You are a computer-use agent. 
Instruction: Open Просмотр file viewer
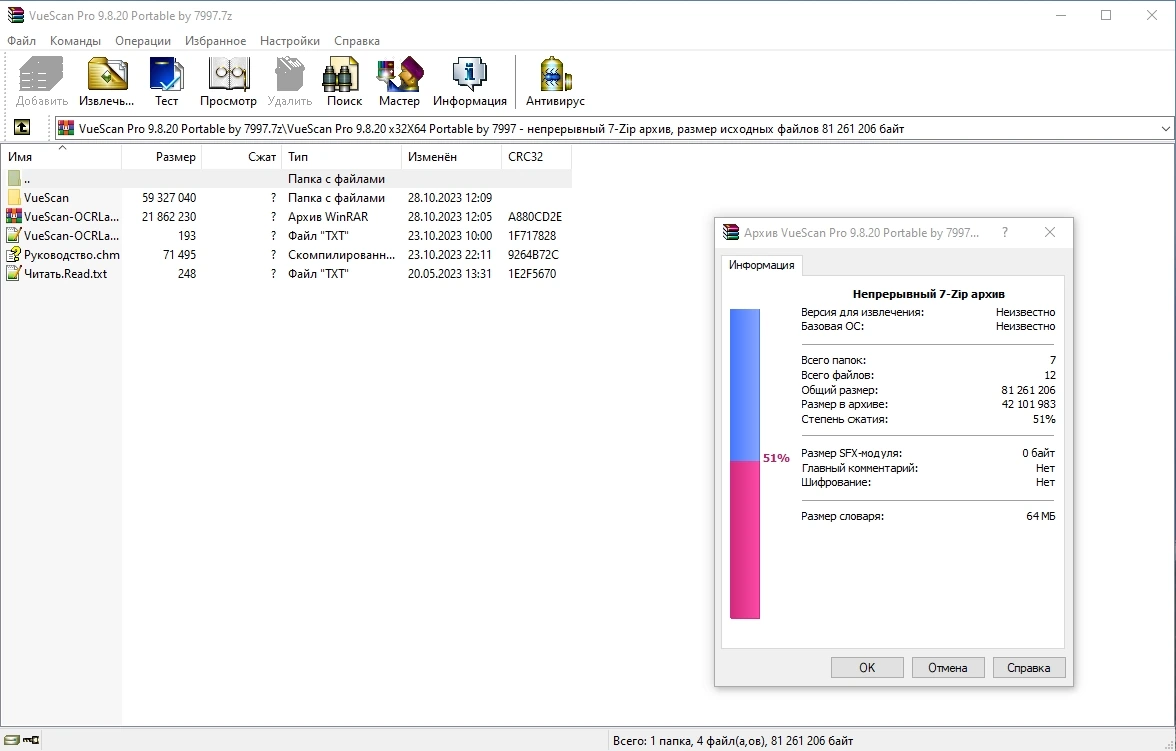coord(228,81)
